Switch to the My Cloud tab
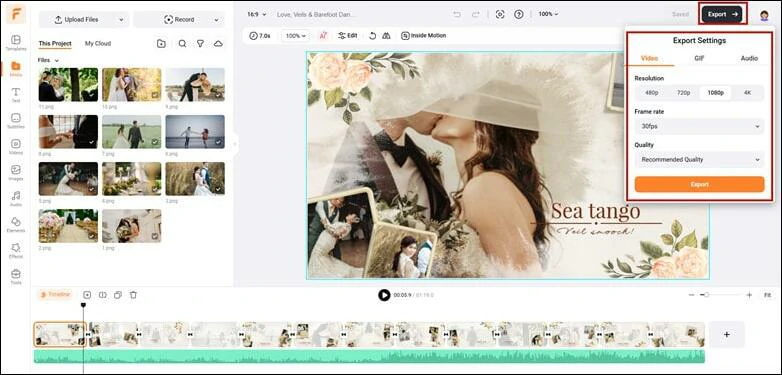Viewport: 782px width, 375px height. pyautogui.click(x=98, y=44)
